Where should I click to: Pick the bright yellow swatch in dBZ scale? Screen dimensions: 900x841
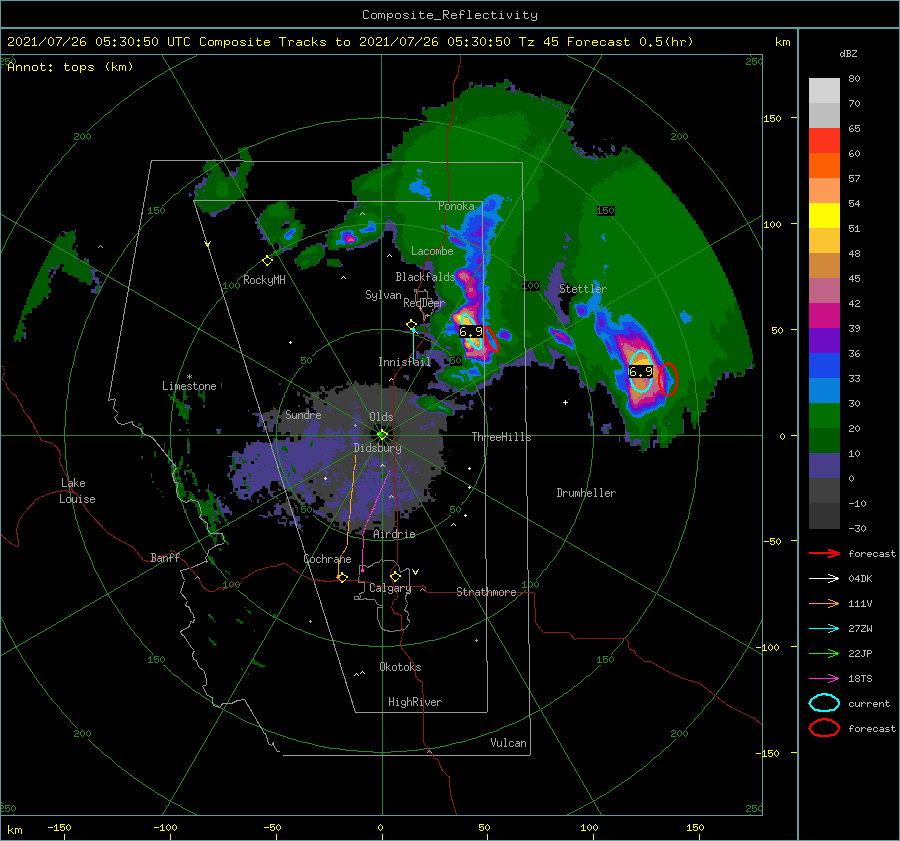[824, 216]
